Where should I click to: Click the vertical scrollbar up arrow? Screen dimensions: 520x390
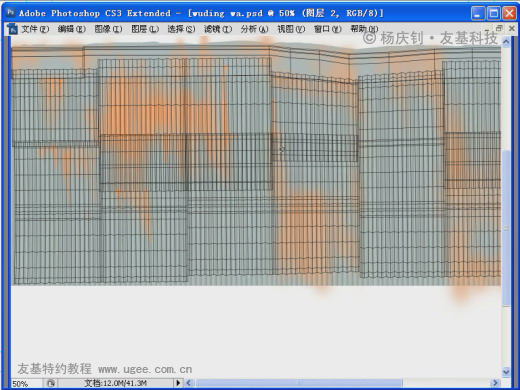[506, 42]
